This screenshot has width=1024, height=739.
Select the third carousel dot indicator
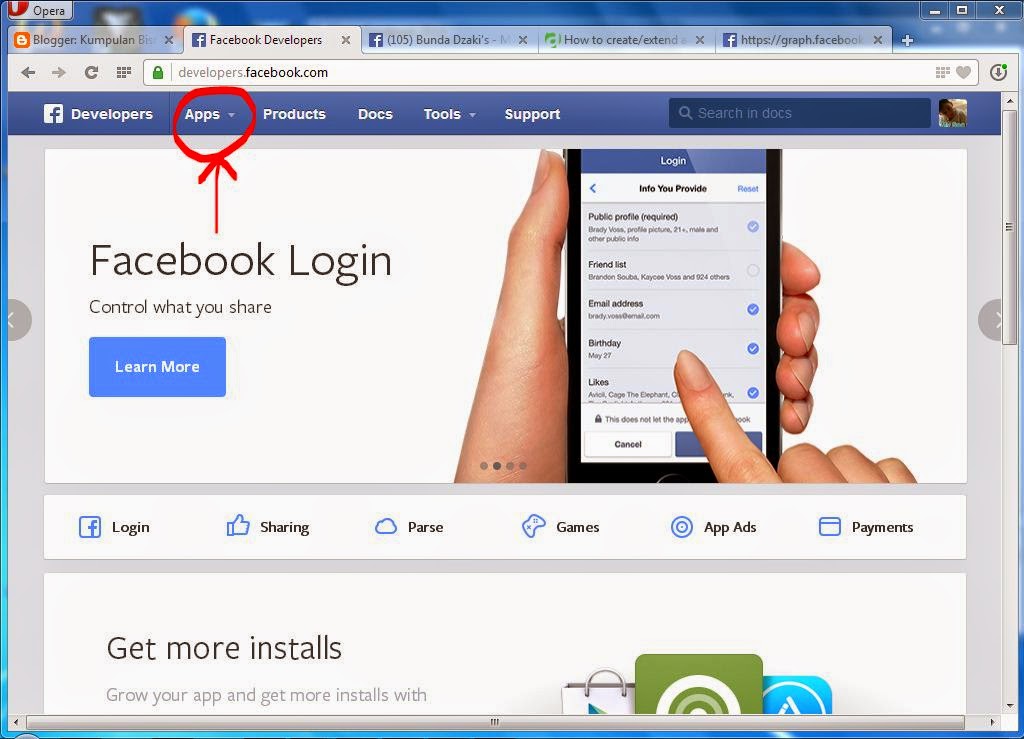(x=510, y=465)
